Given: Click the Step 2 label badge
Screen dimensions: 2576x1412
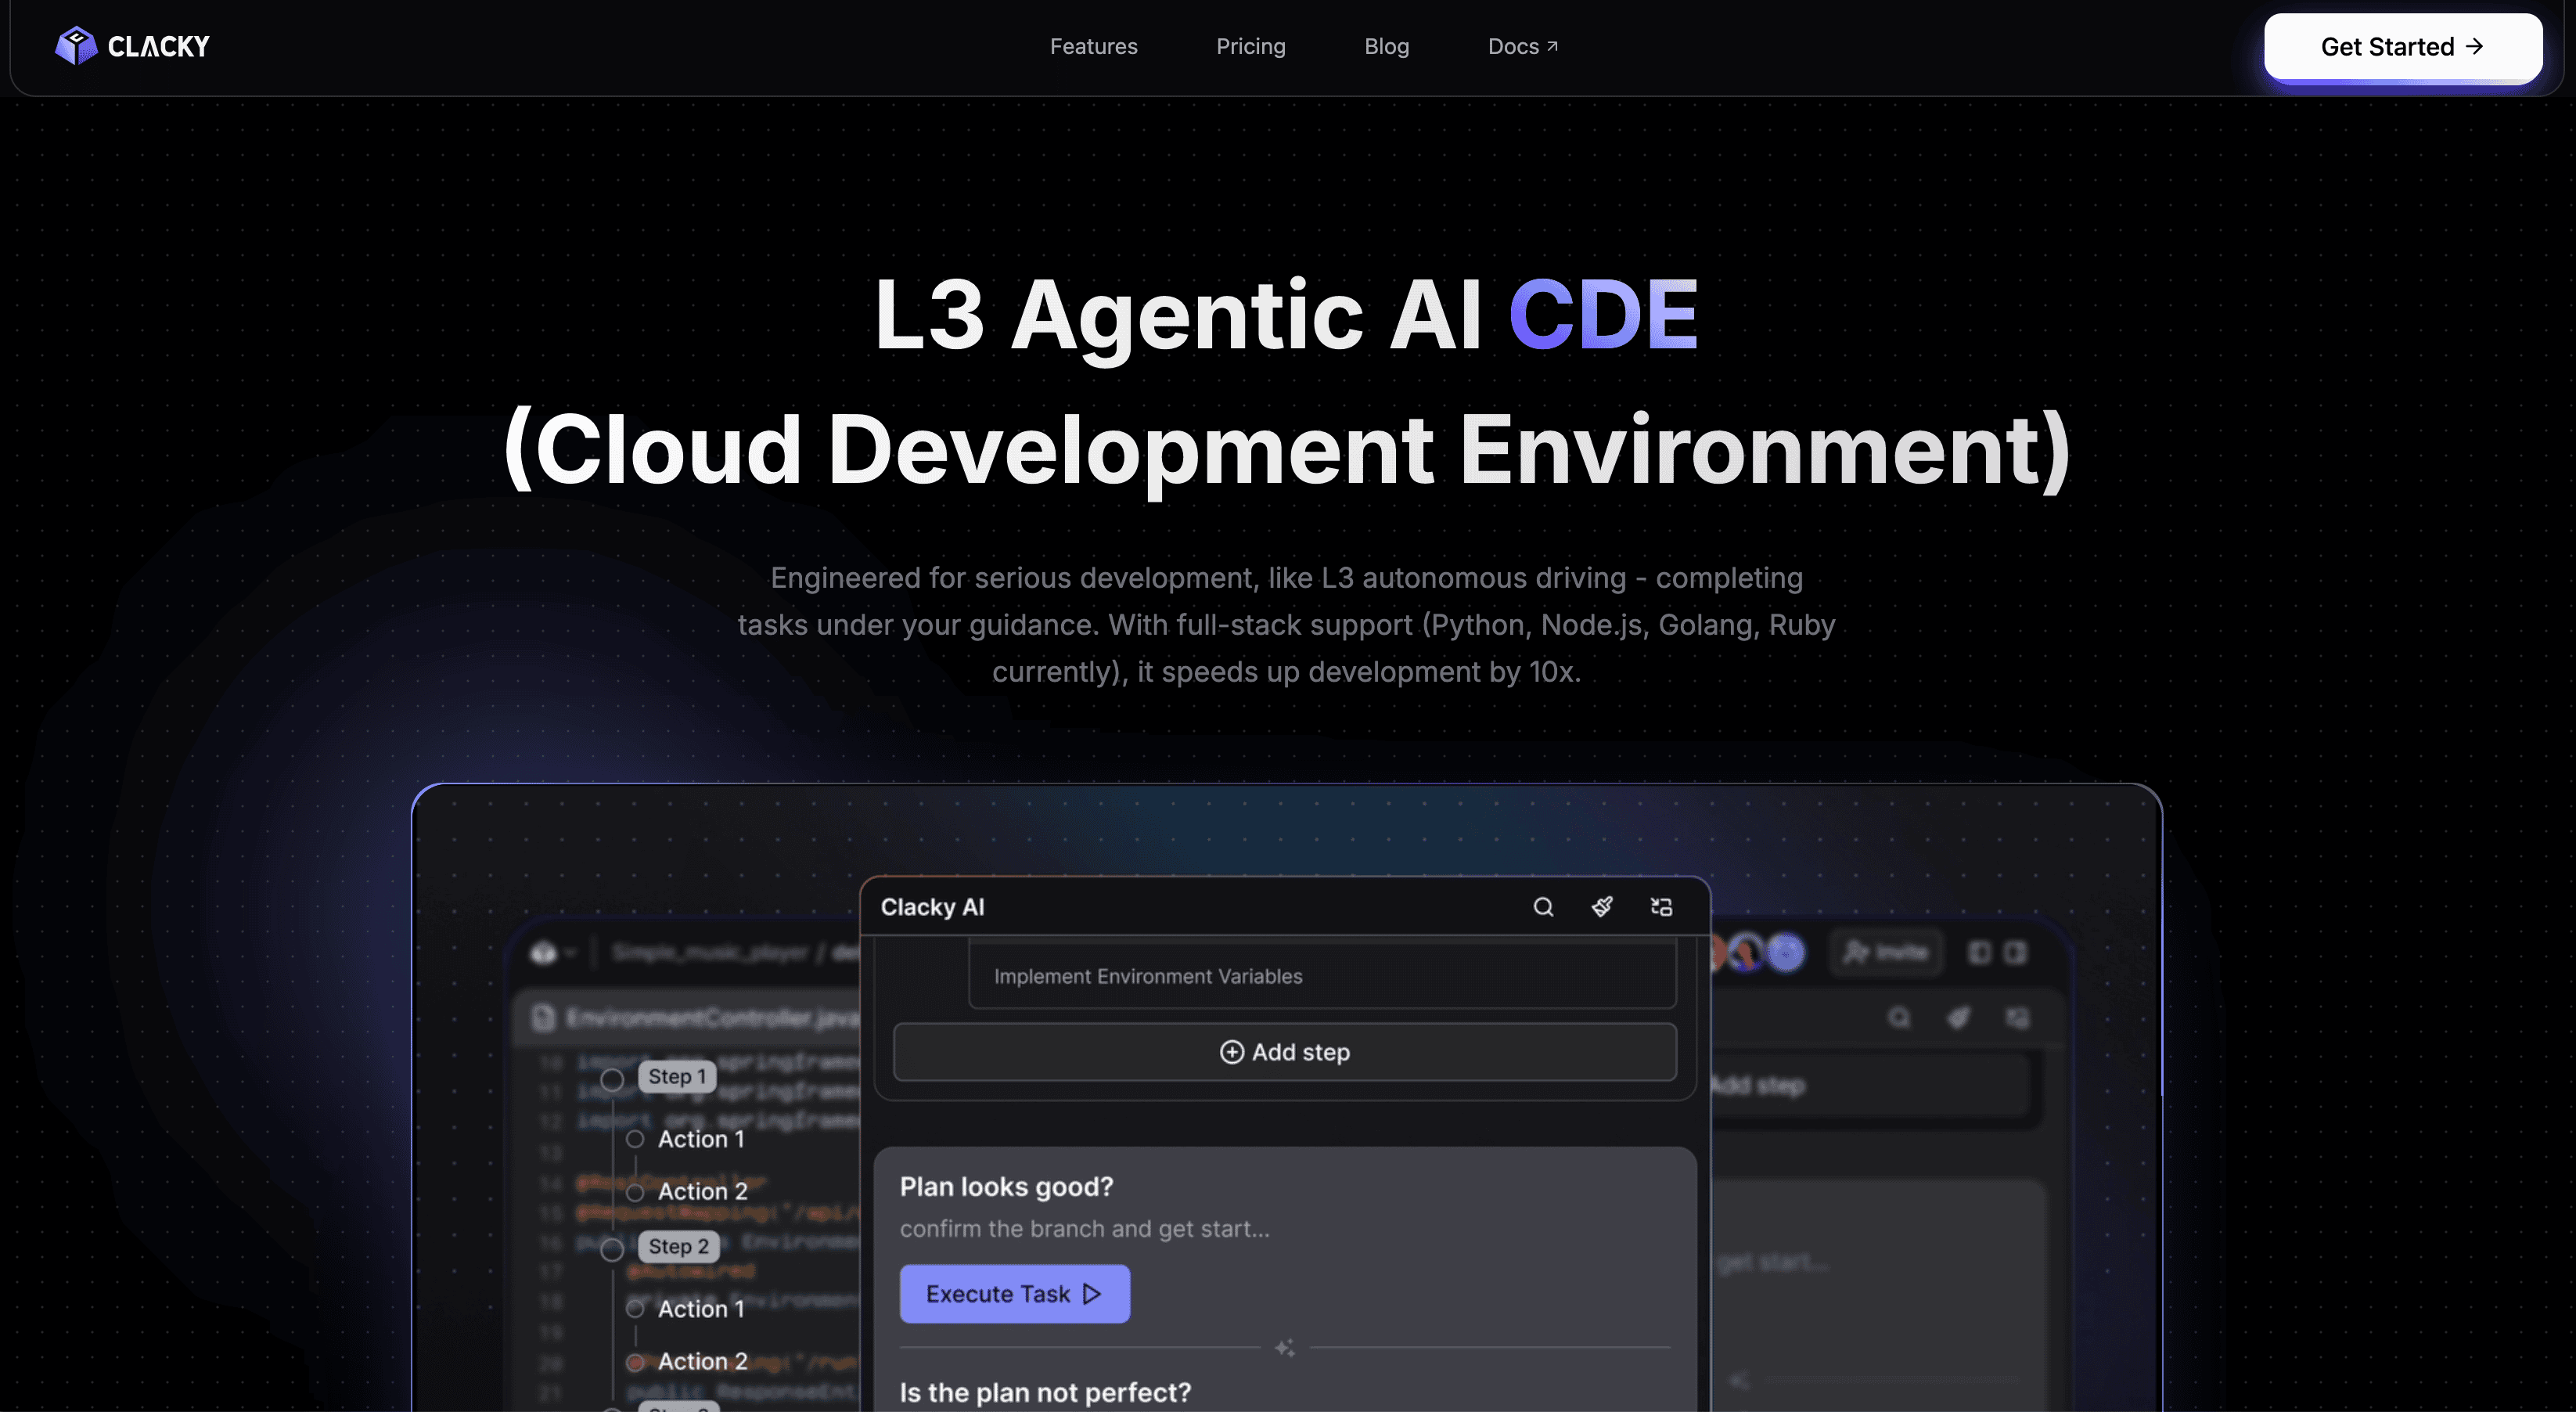Looking at the screenshot, I should point(678,1246).
